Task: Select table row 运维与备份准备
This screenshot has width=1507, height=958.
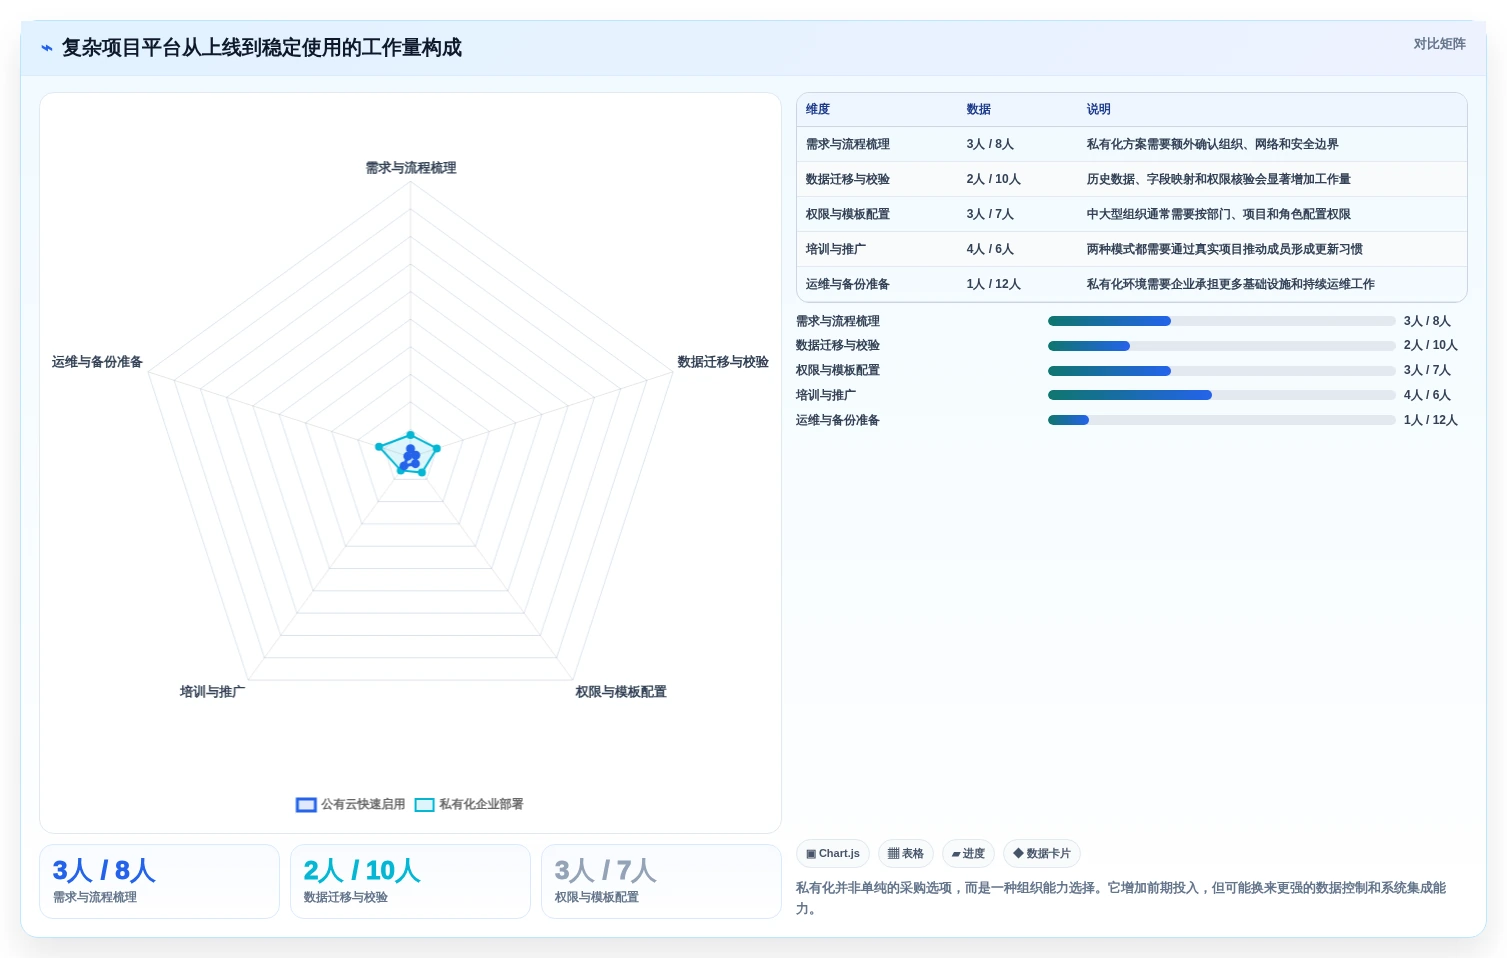Action: pyautogui.click(x=1131, y=284)
